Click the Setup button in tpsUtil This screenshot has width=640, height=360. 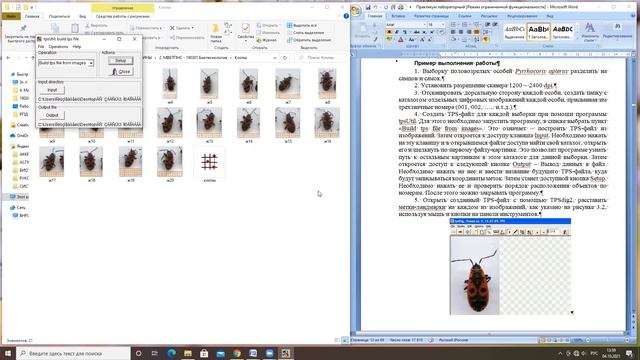[120, 60]
